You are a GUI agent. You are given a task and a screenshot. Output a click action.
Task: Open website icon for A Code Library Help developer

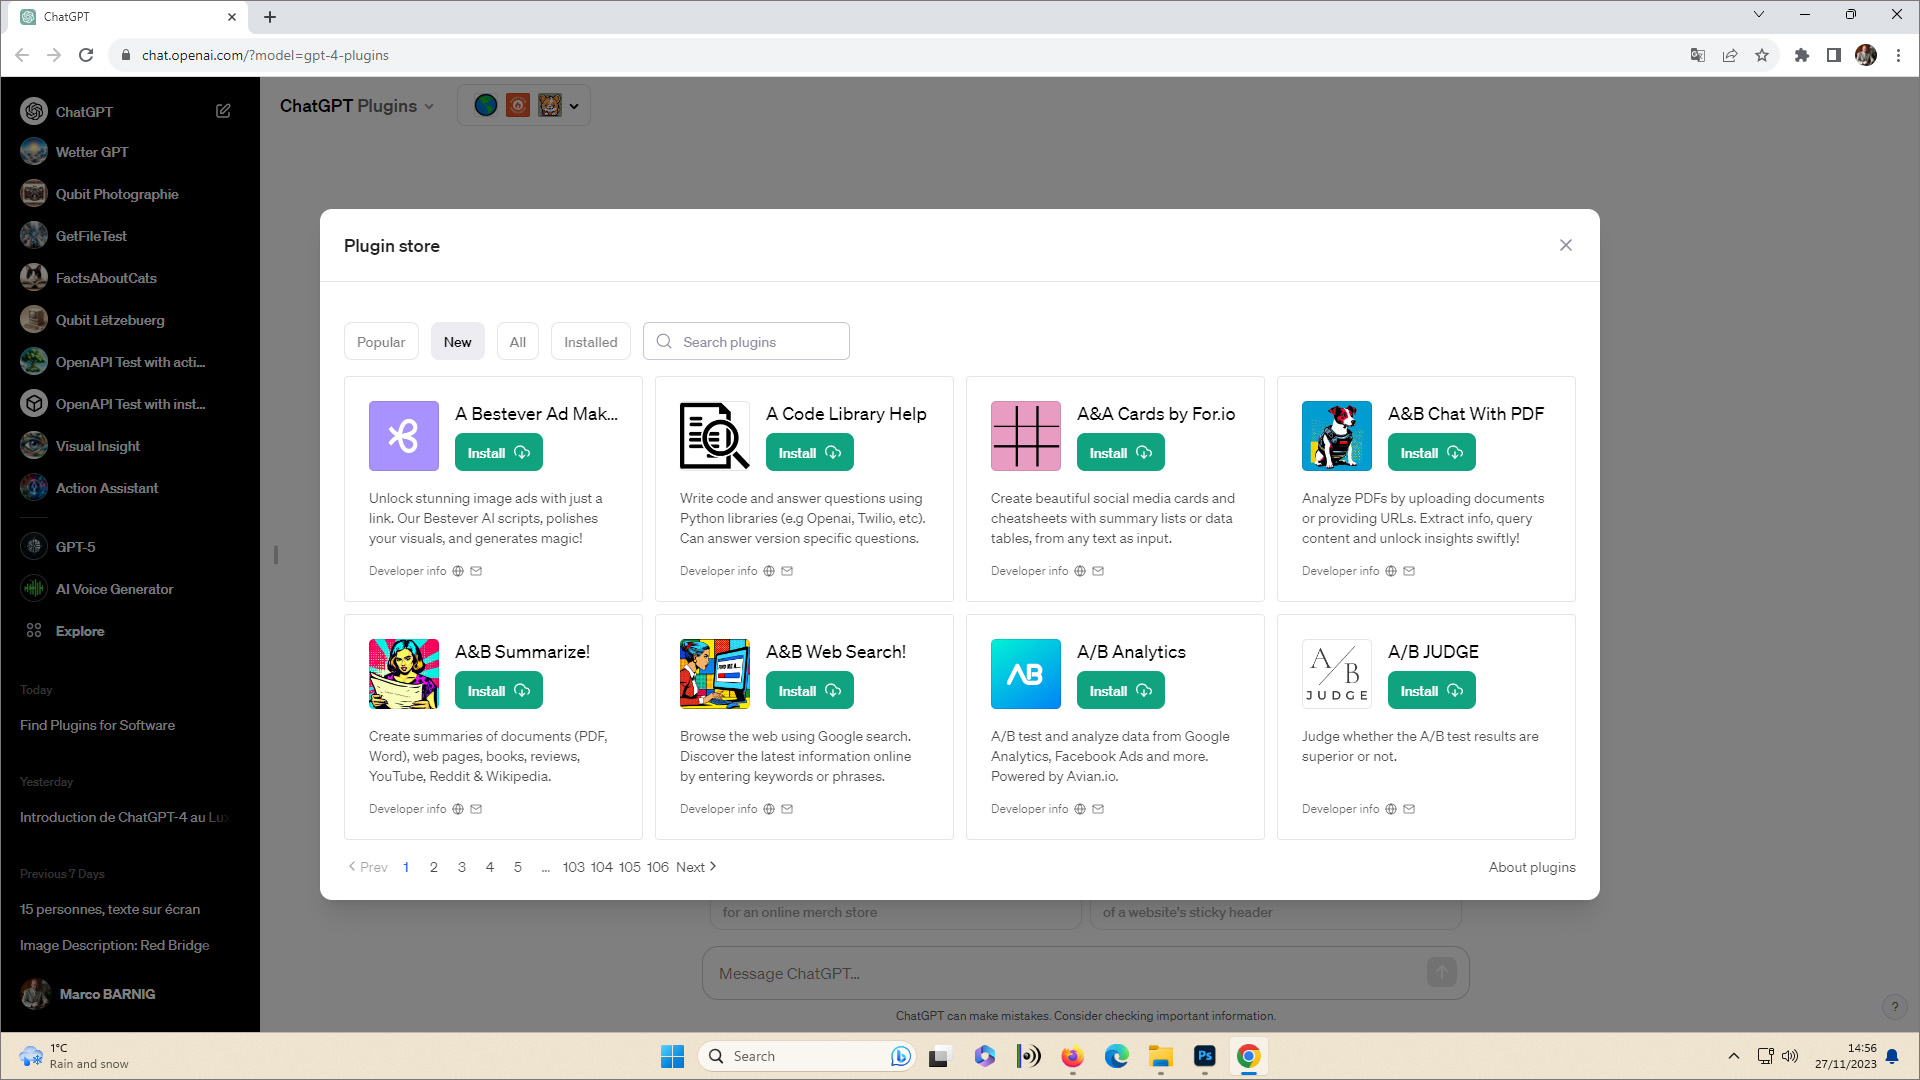(769, 571)
